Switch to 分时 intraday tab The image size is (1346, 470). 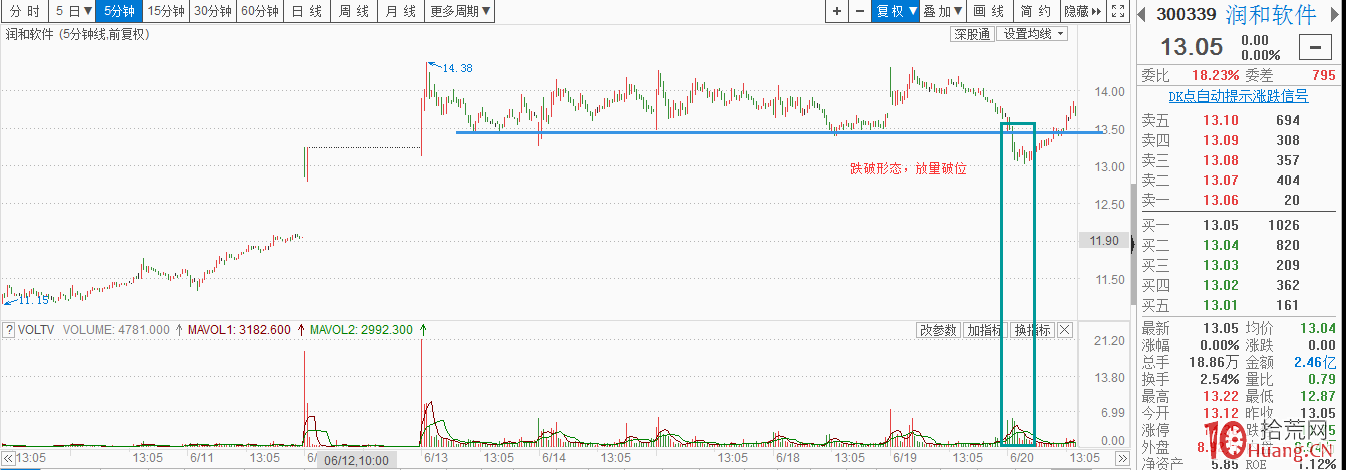pos(25,12)
